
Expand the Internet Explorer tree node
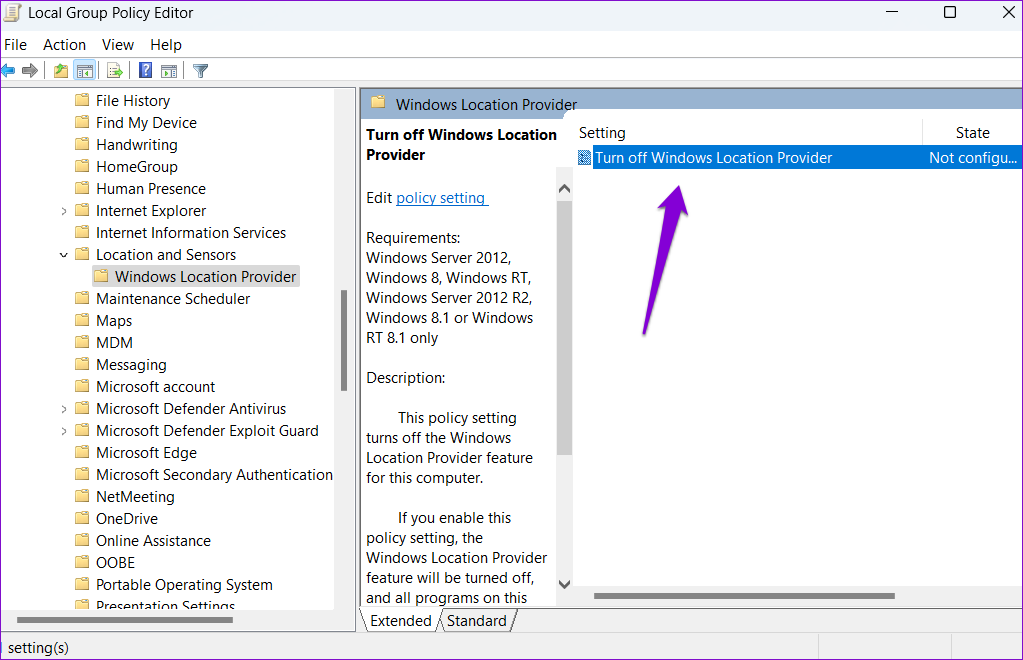click(x=63, y=211)
